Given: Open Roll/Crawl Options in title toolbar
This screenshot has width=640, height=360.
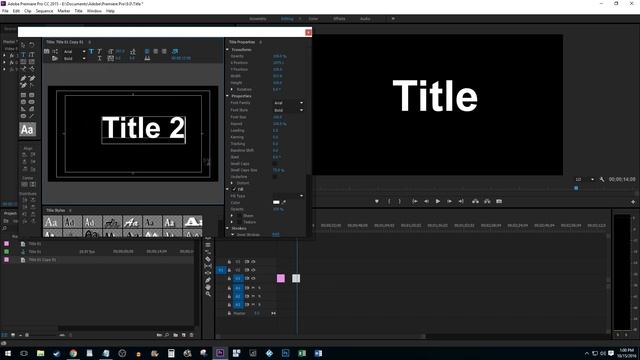Looking at the screenshot, I should pos(55,51).
